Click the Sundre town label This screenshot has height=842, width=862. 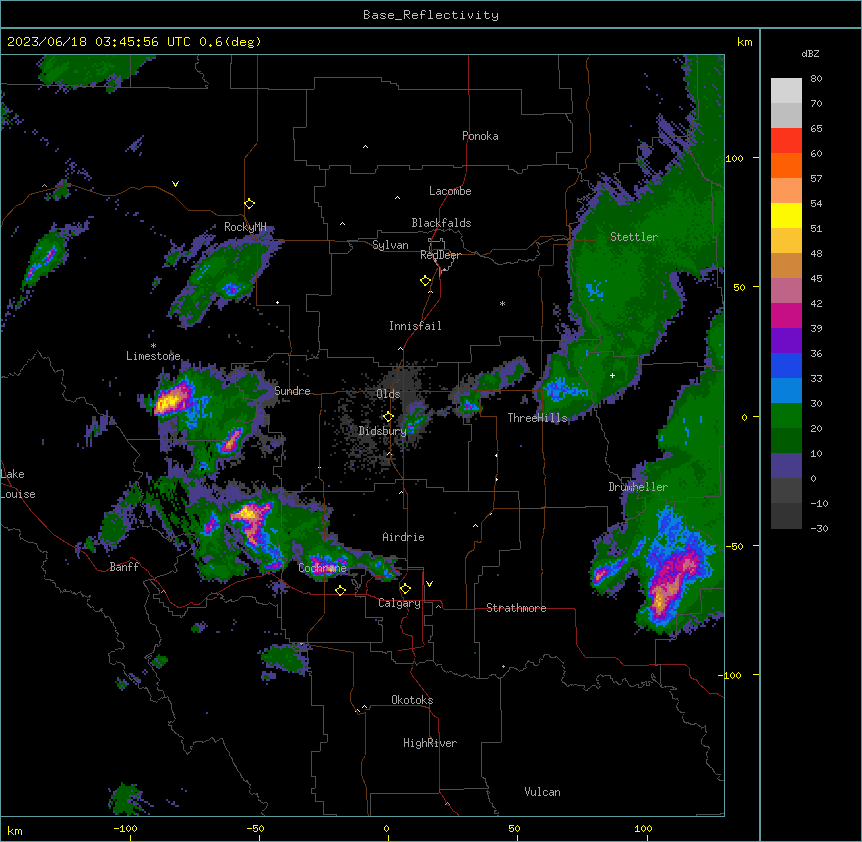(x=292, y=391)
